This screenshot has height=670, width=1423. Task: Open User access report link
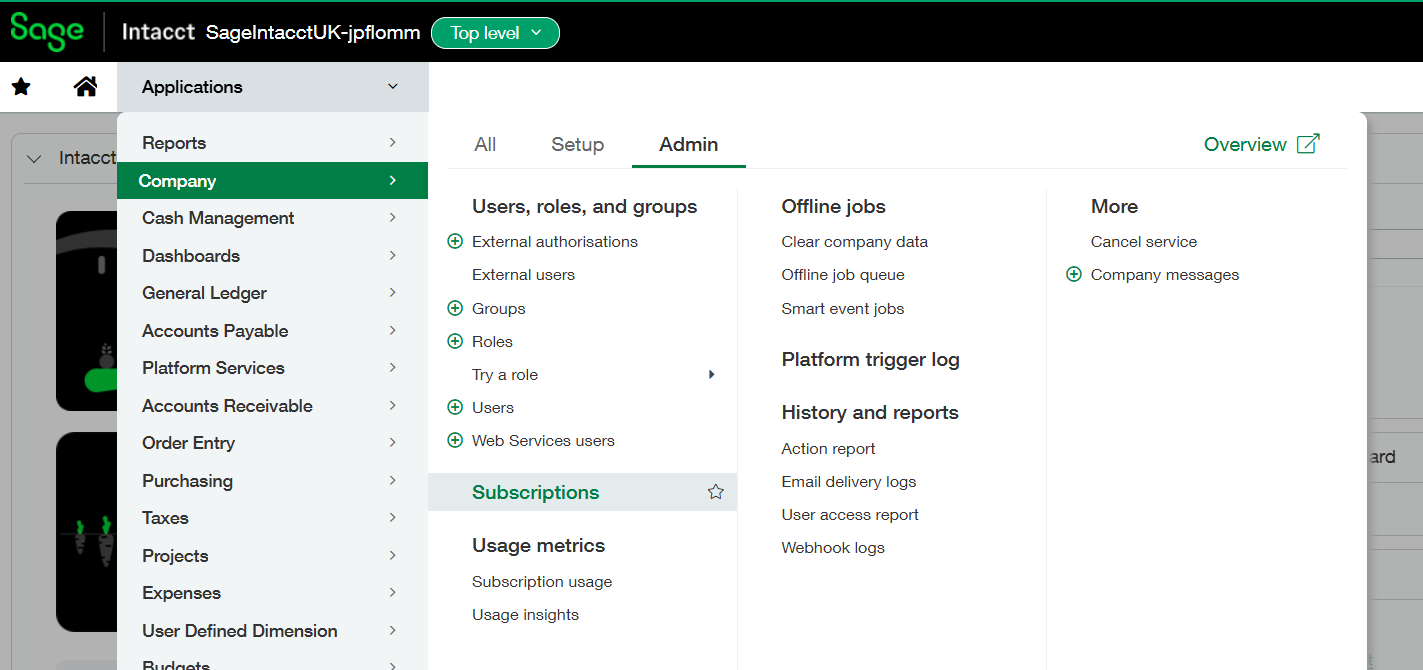pos(850,515)
